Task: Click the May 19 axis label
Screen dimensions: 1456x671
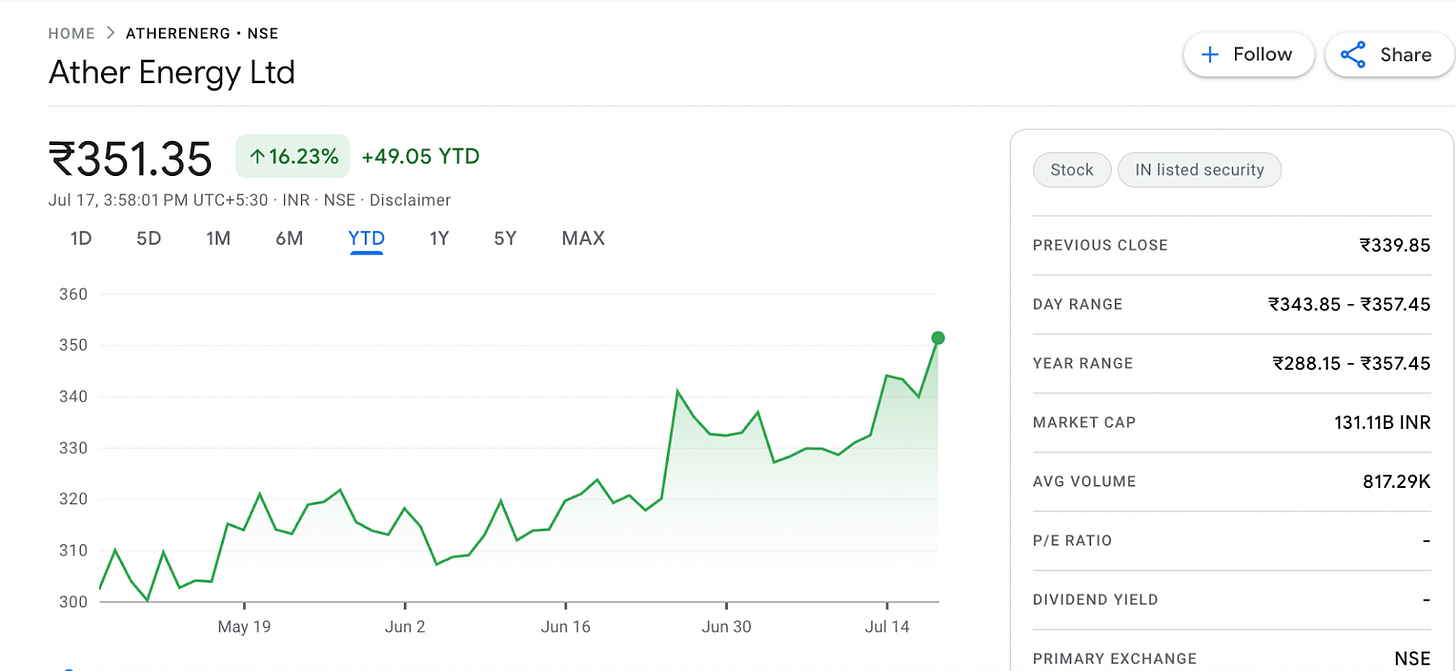Action: [245, 627]
